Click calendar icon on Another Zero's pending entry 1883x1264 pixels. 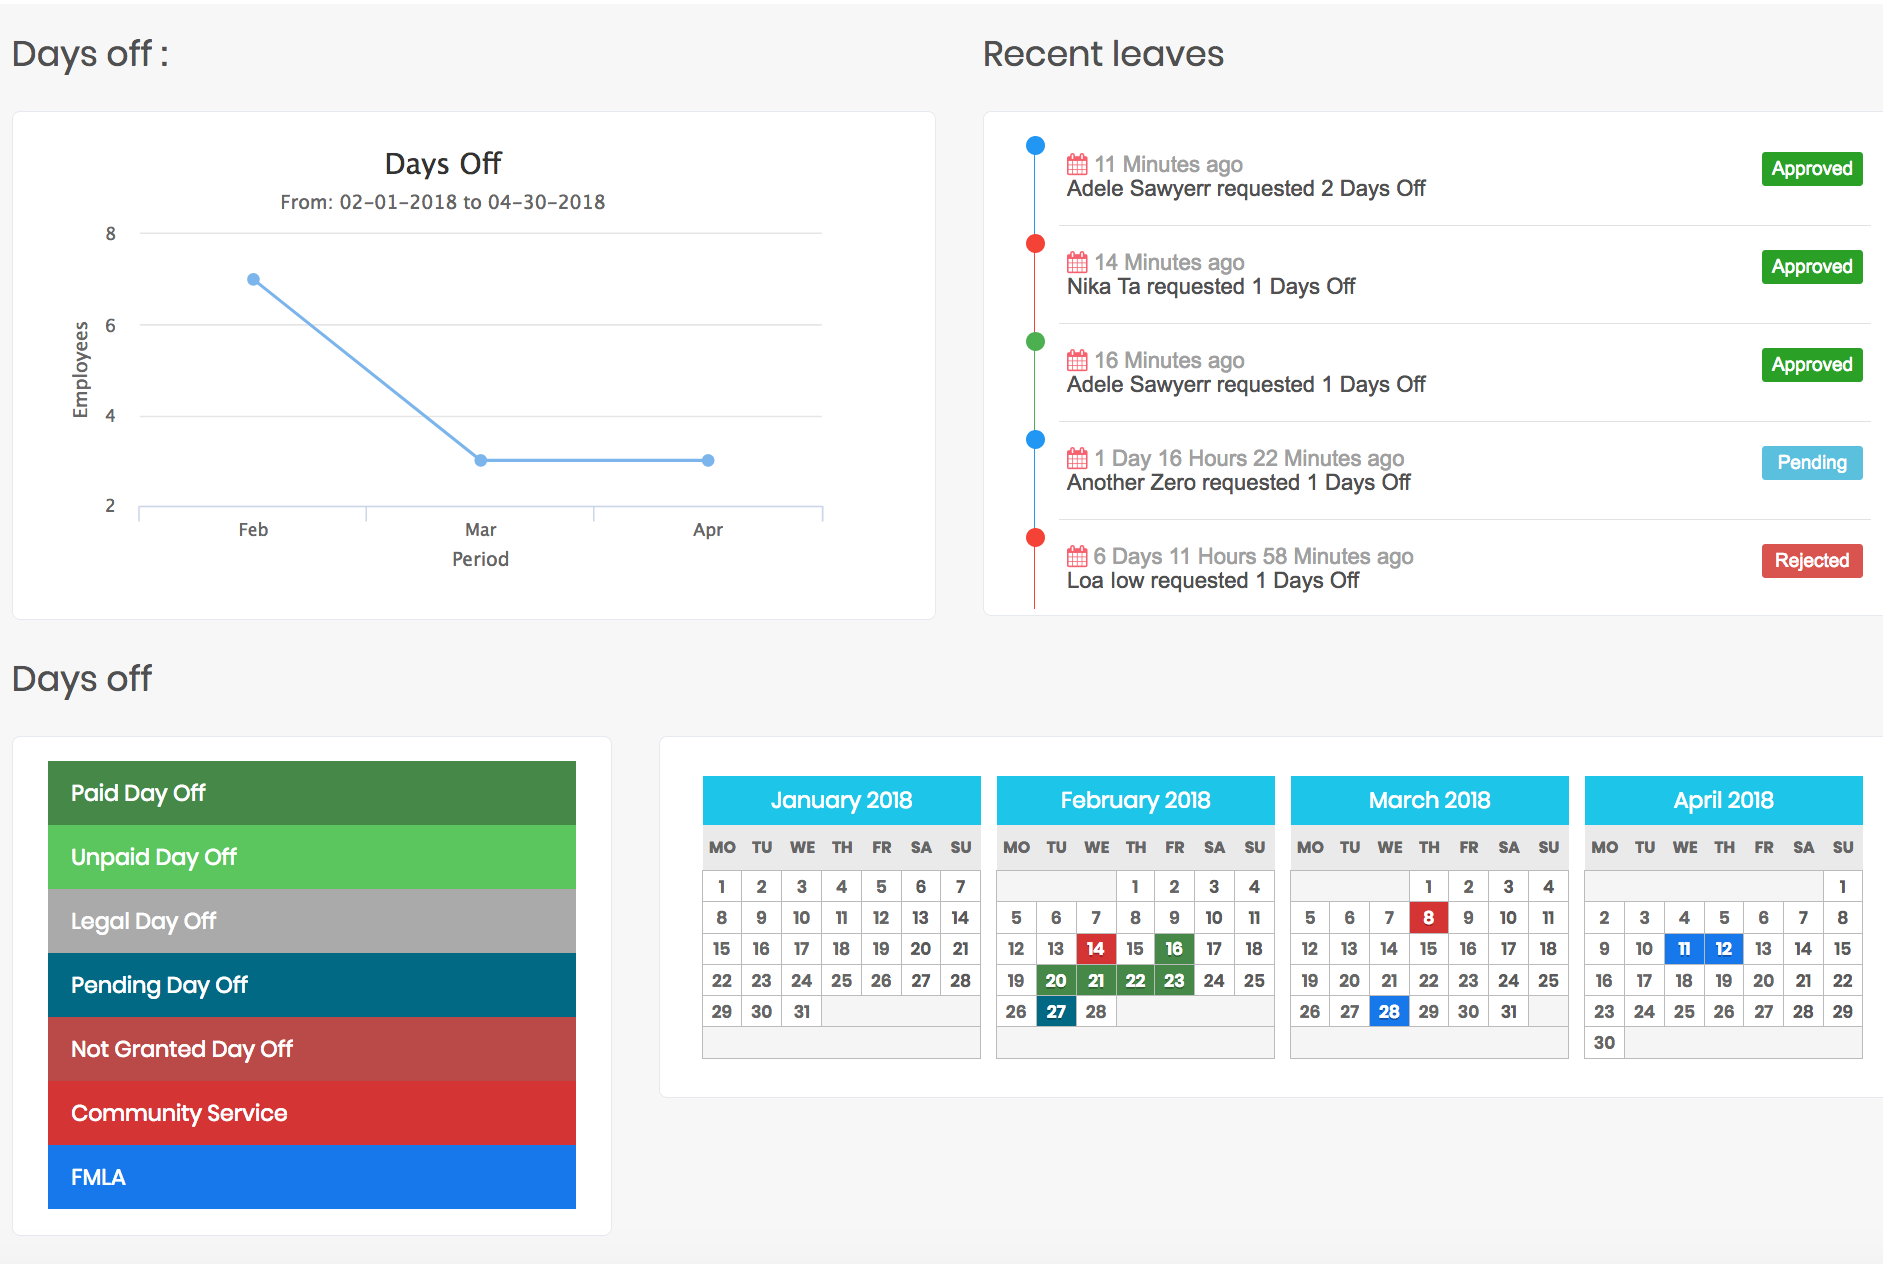(1077, 457)
